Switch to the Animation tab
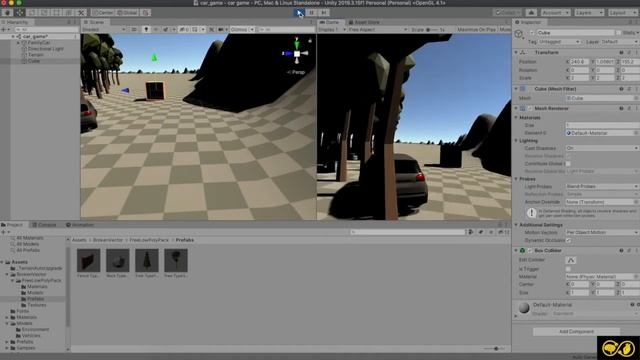640x360 pixels. (80, 225)
